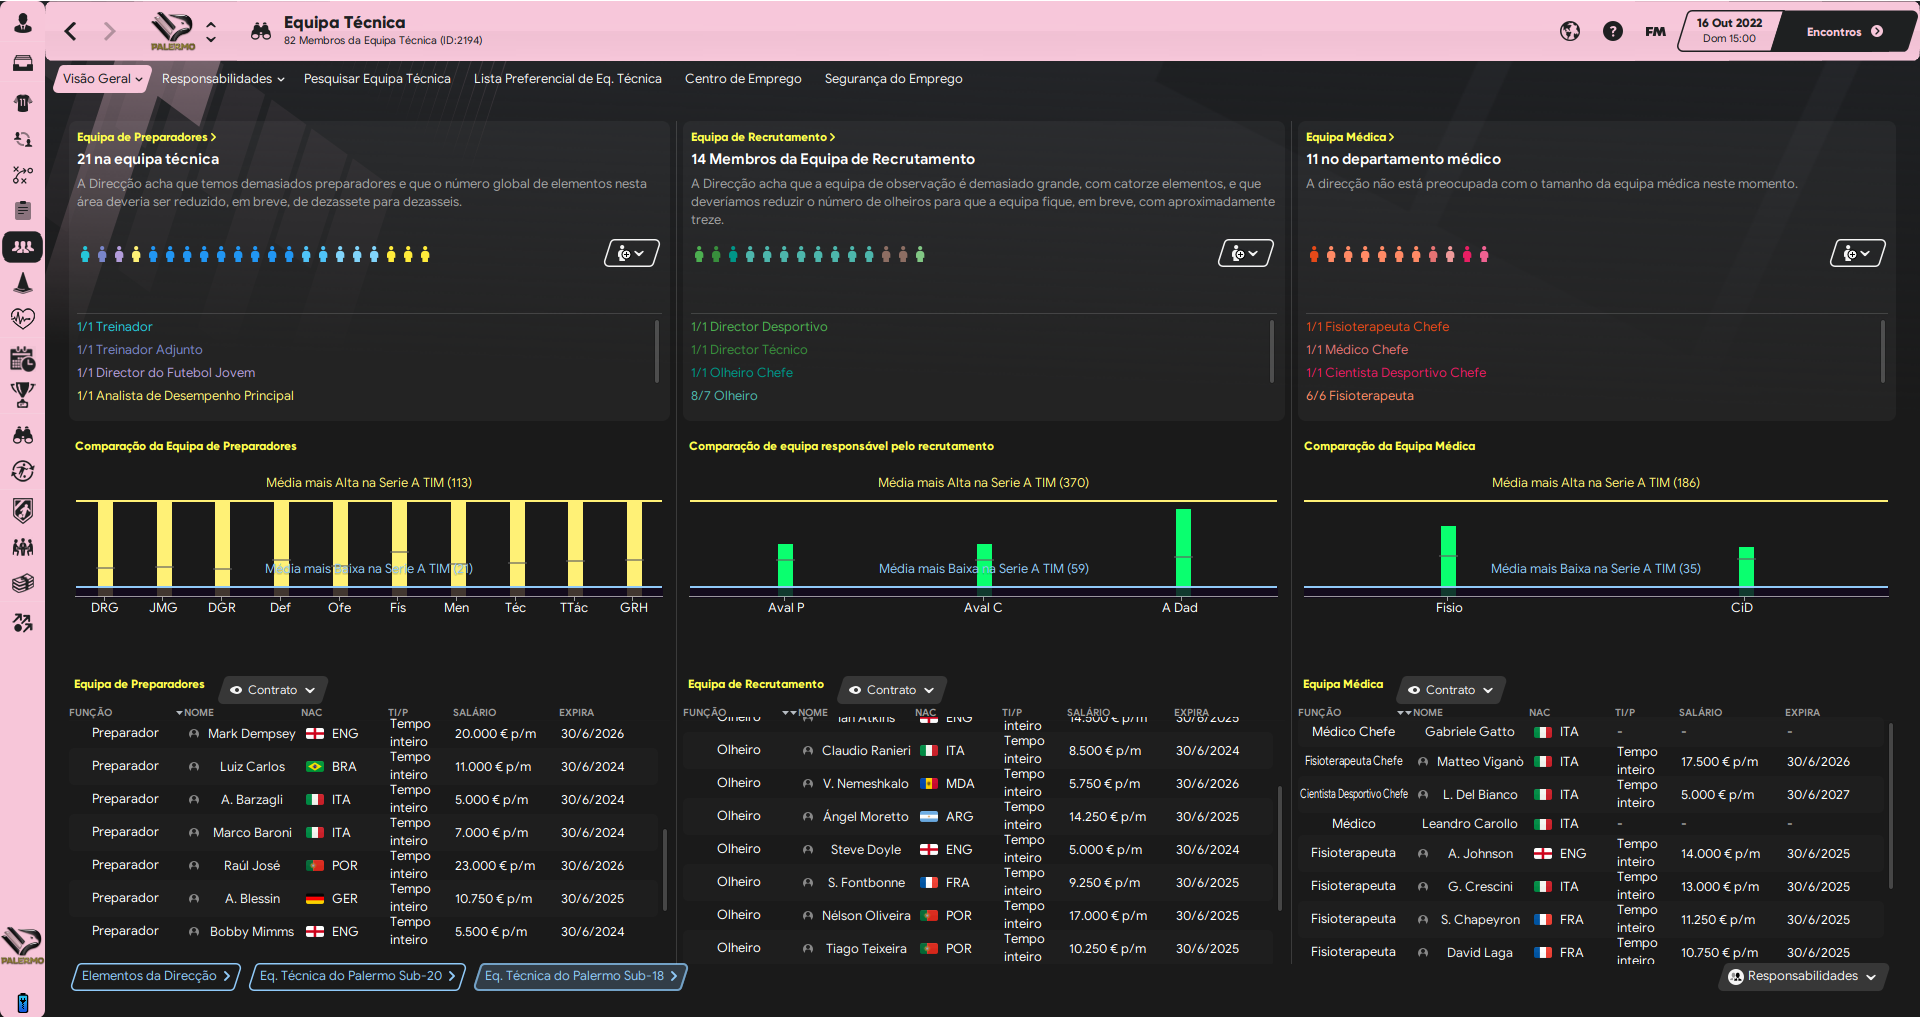
Task: Open Contrato view dropdown for Equipa de Preparadores
Action: coord(273,690)
